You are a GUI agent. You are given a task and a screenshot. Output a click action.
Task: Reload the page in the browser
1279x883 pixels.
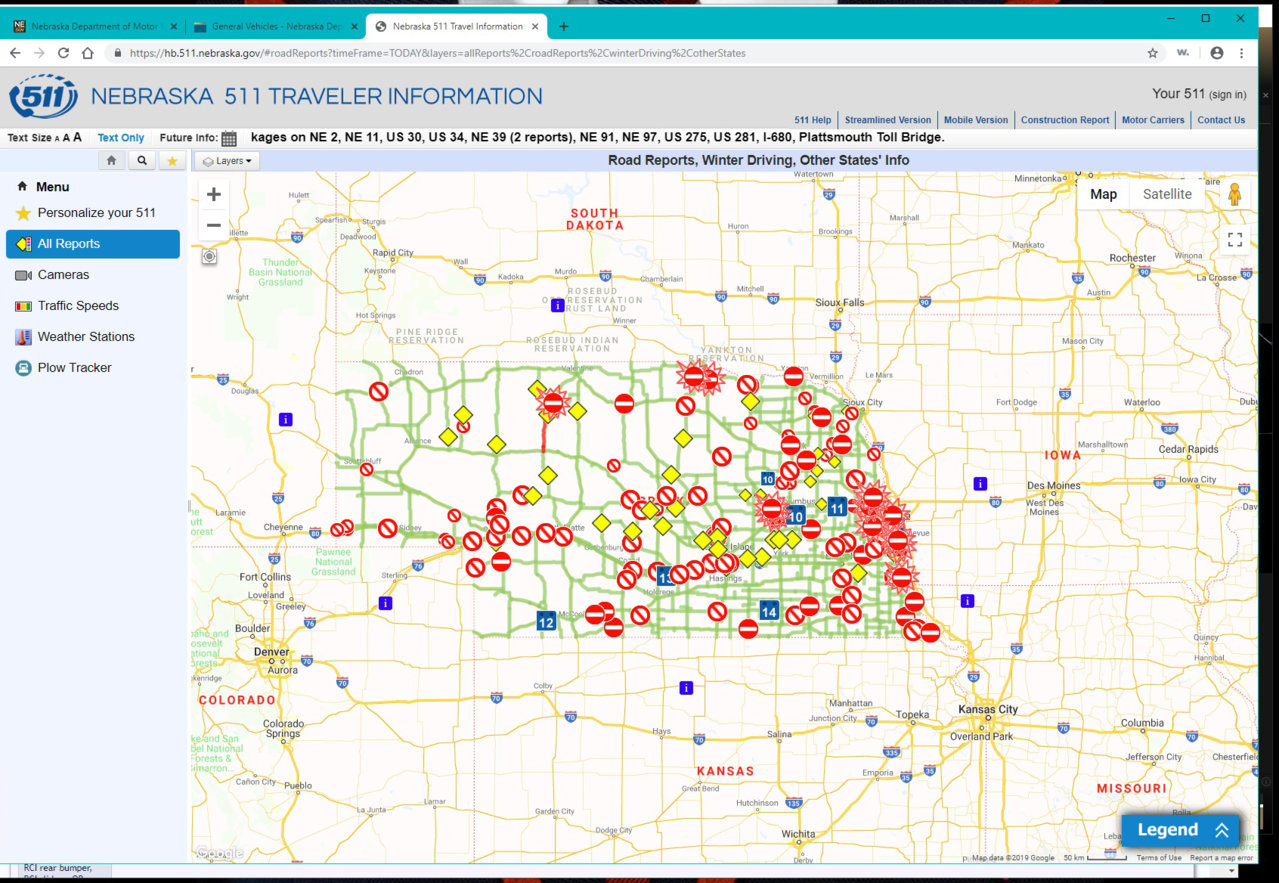coord(63,53)
